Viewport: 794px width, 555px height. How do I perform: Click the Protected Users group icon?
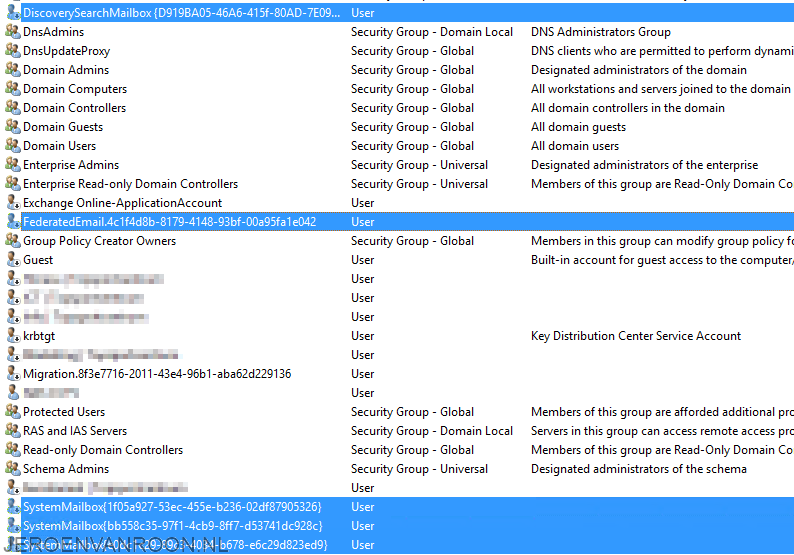(x=13, y=411)
